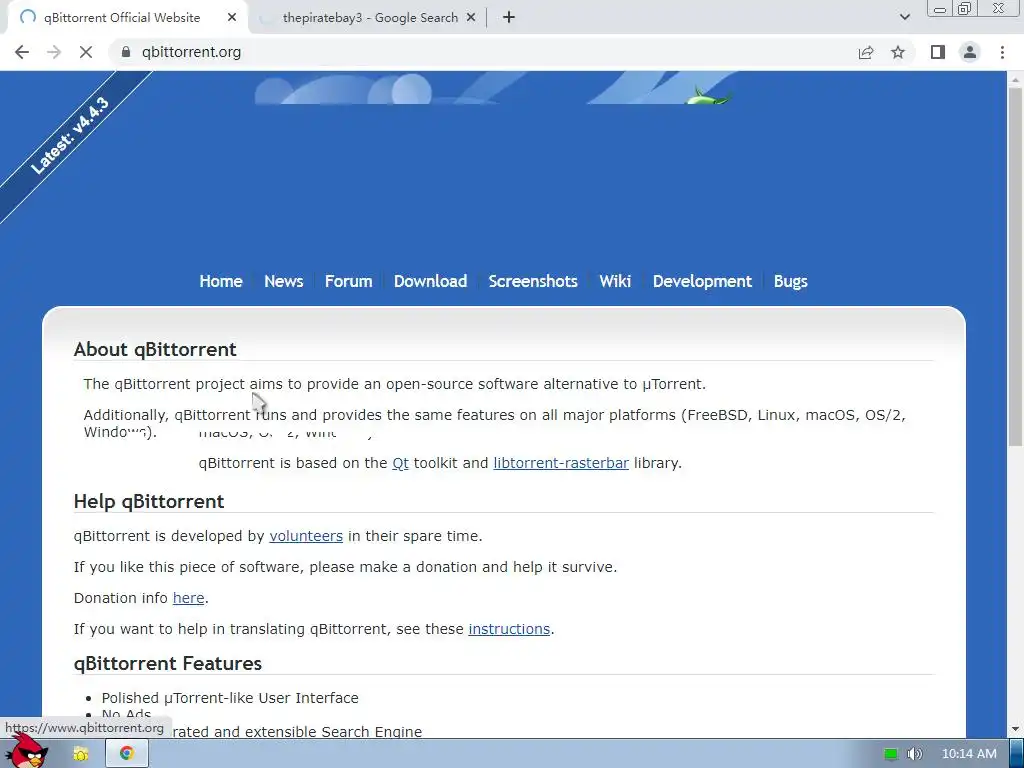The height and width of the screenshot is (768, 1024).
Task: View site info via the lock icon
Action: click(x=125, y=52)
